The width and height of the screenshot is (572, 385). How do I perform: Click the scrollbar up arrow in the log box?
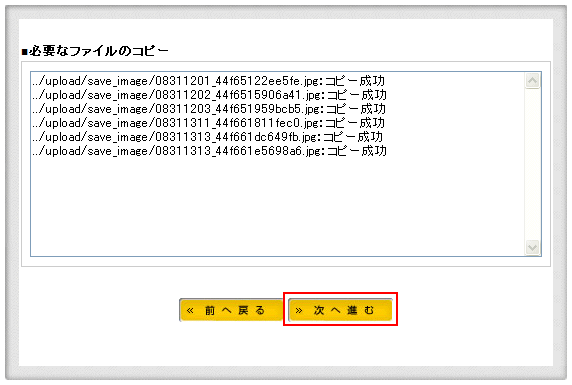click(532, 81)
